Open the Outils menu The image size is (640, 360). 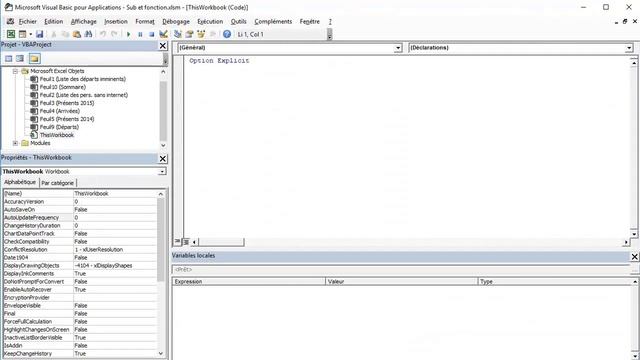(238, 22)
